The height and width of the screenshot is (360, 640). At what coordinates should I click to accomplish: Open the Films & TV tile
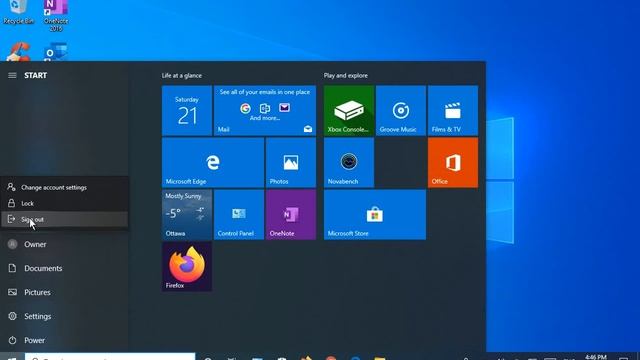(x=453, y=111)
